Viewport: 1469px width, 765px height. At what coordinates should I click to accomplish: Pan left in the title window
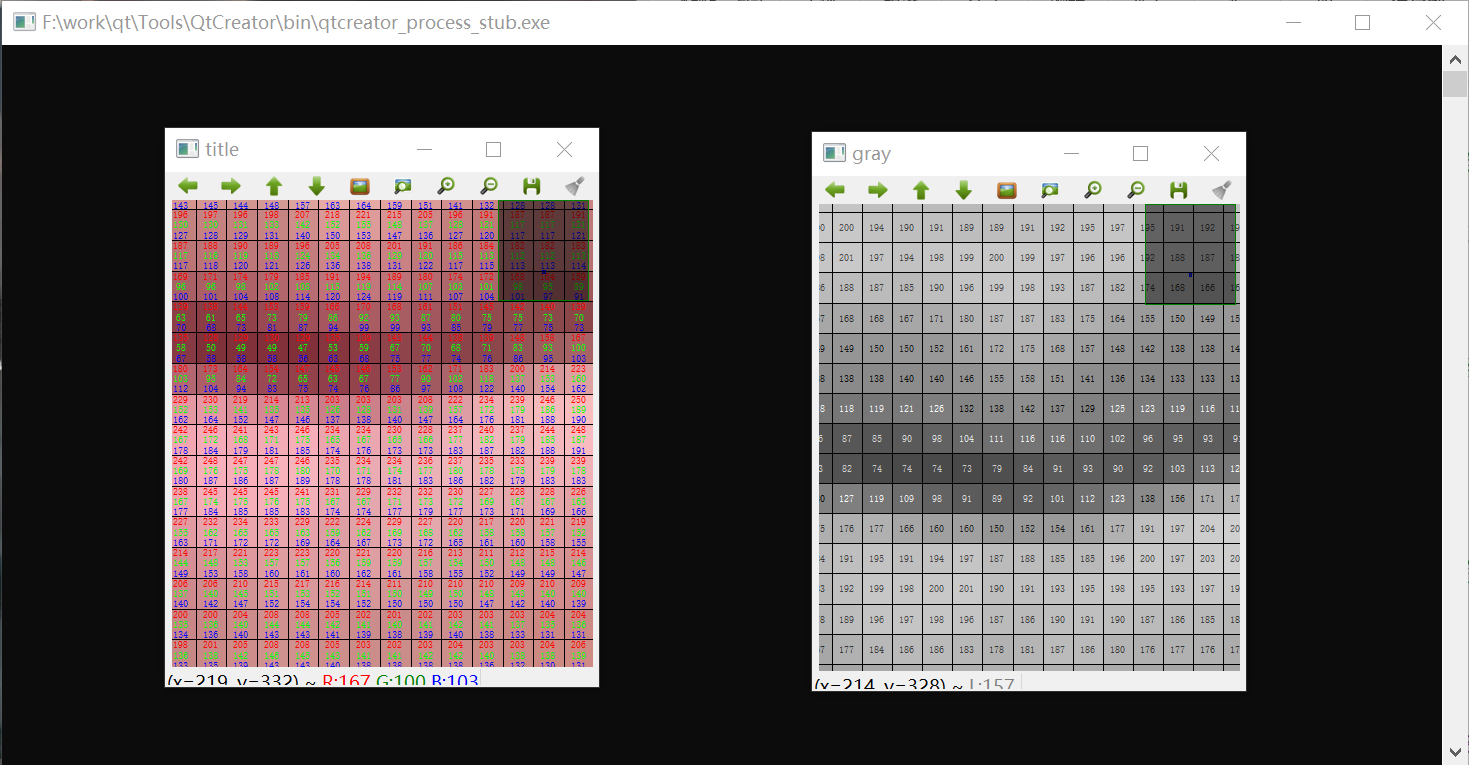click(188, 186)
